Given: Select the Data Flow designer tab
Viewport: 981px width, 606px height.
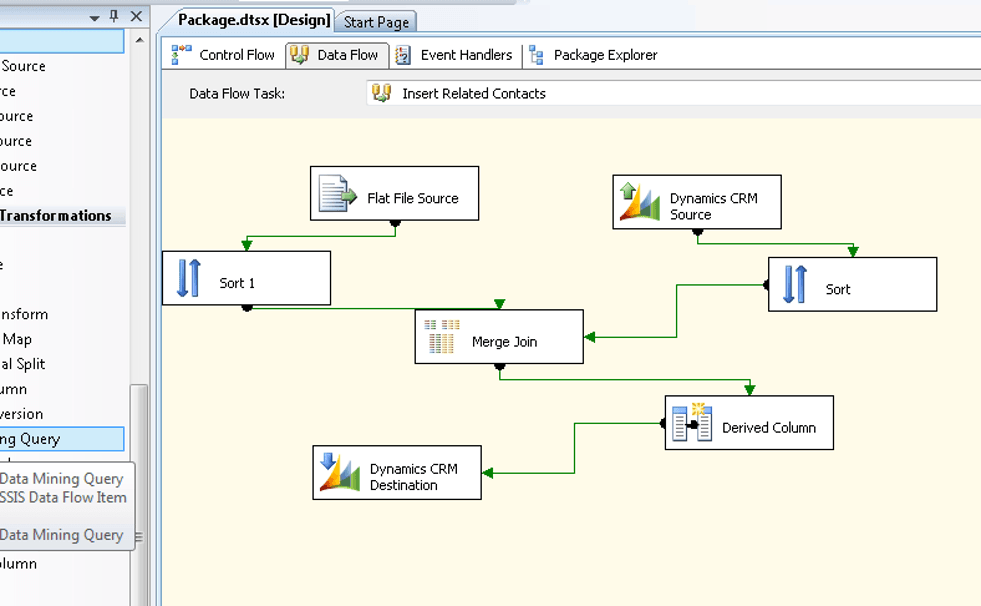Looking at the screenshot, I should click(x=337, y=55).
